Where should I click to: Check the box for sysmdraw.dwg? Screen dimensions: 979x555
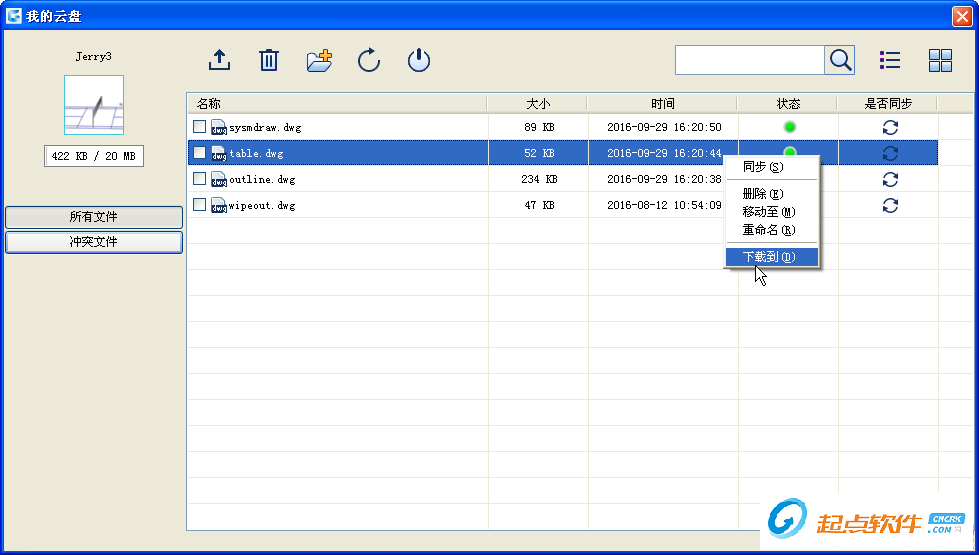200,127
